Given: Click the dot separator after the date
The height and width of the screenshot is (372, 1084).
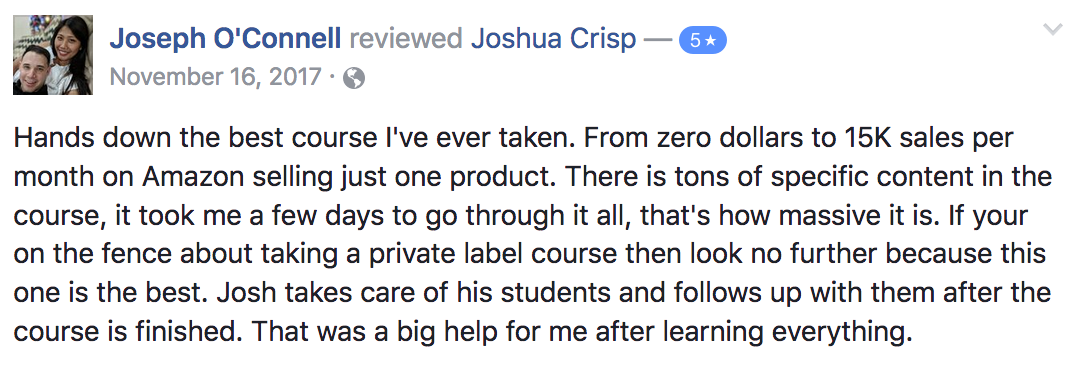Looking at the screenshot, I should click(x=333, y=78).
